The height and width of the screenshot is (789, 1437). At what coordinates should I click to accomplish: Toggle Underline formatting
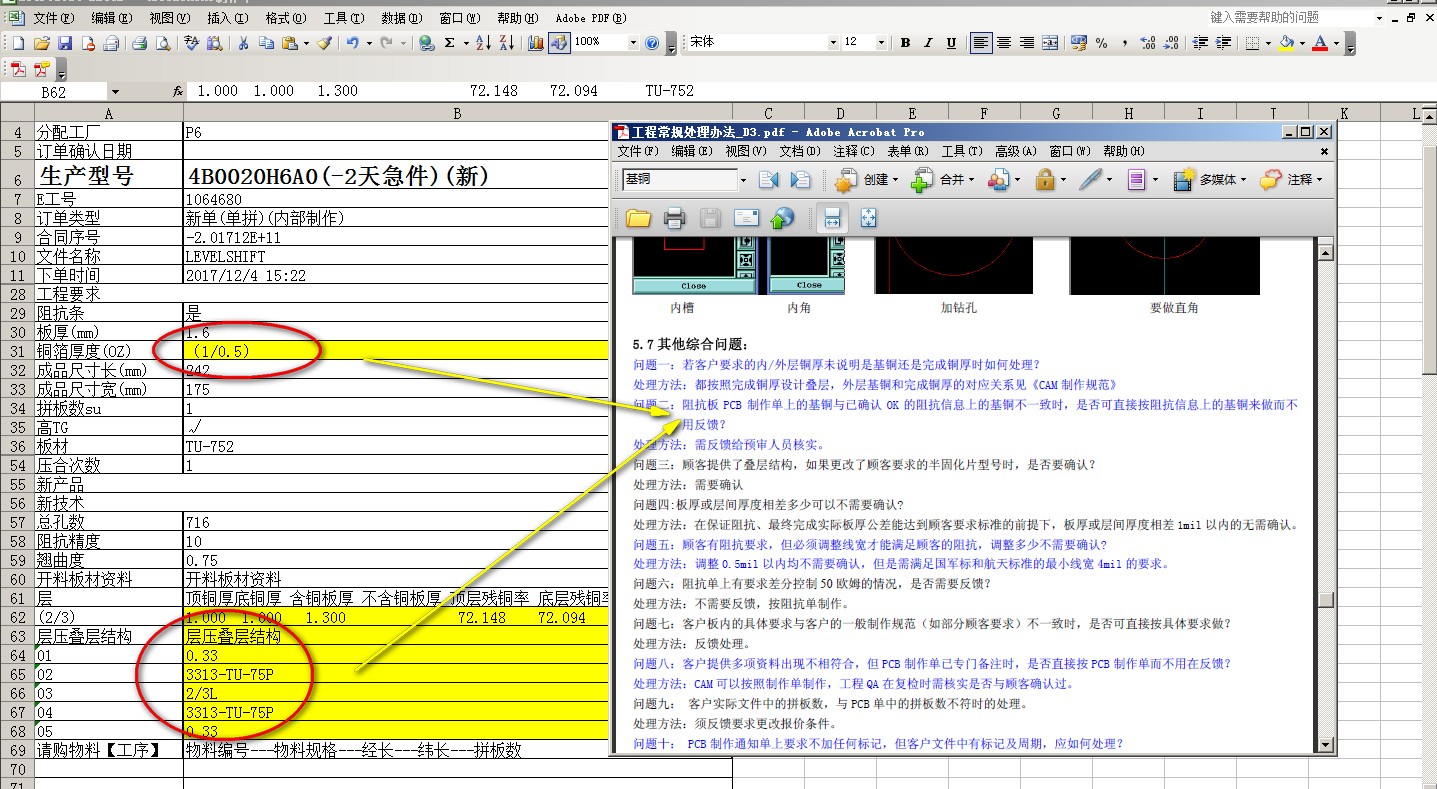coord(951,43)
